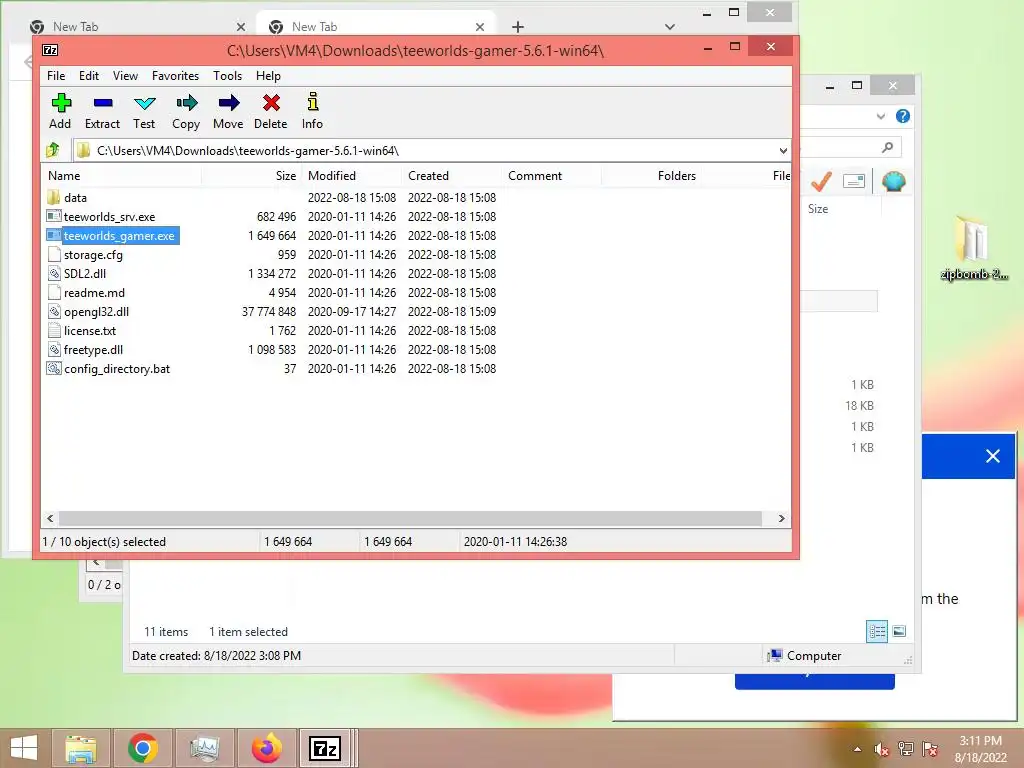Sort by the Name column header
1024x768 pixels.
pos(122,176)
